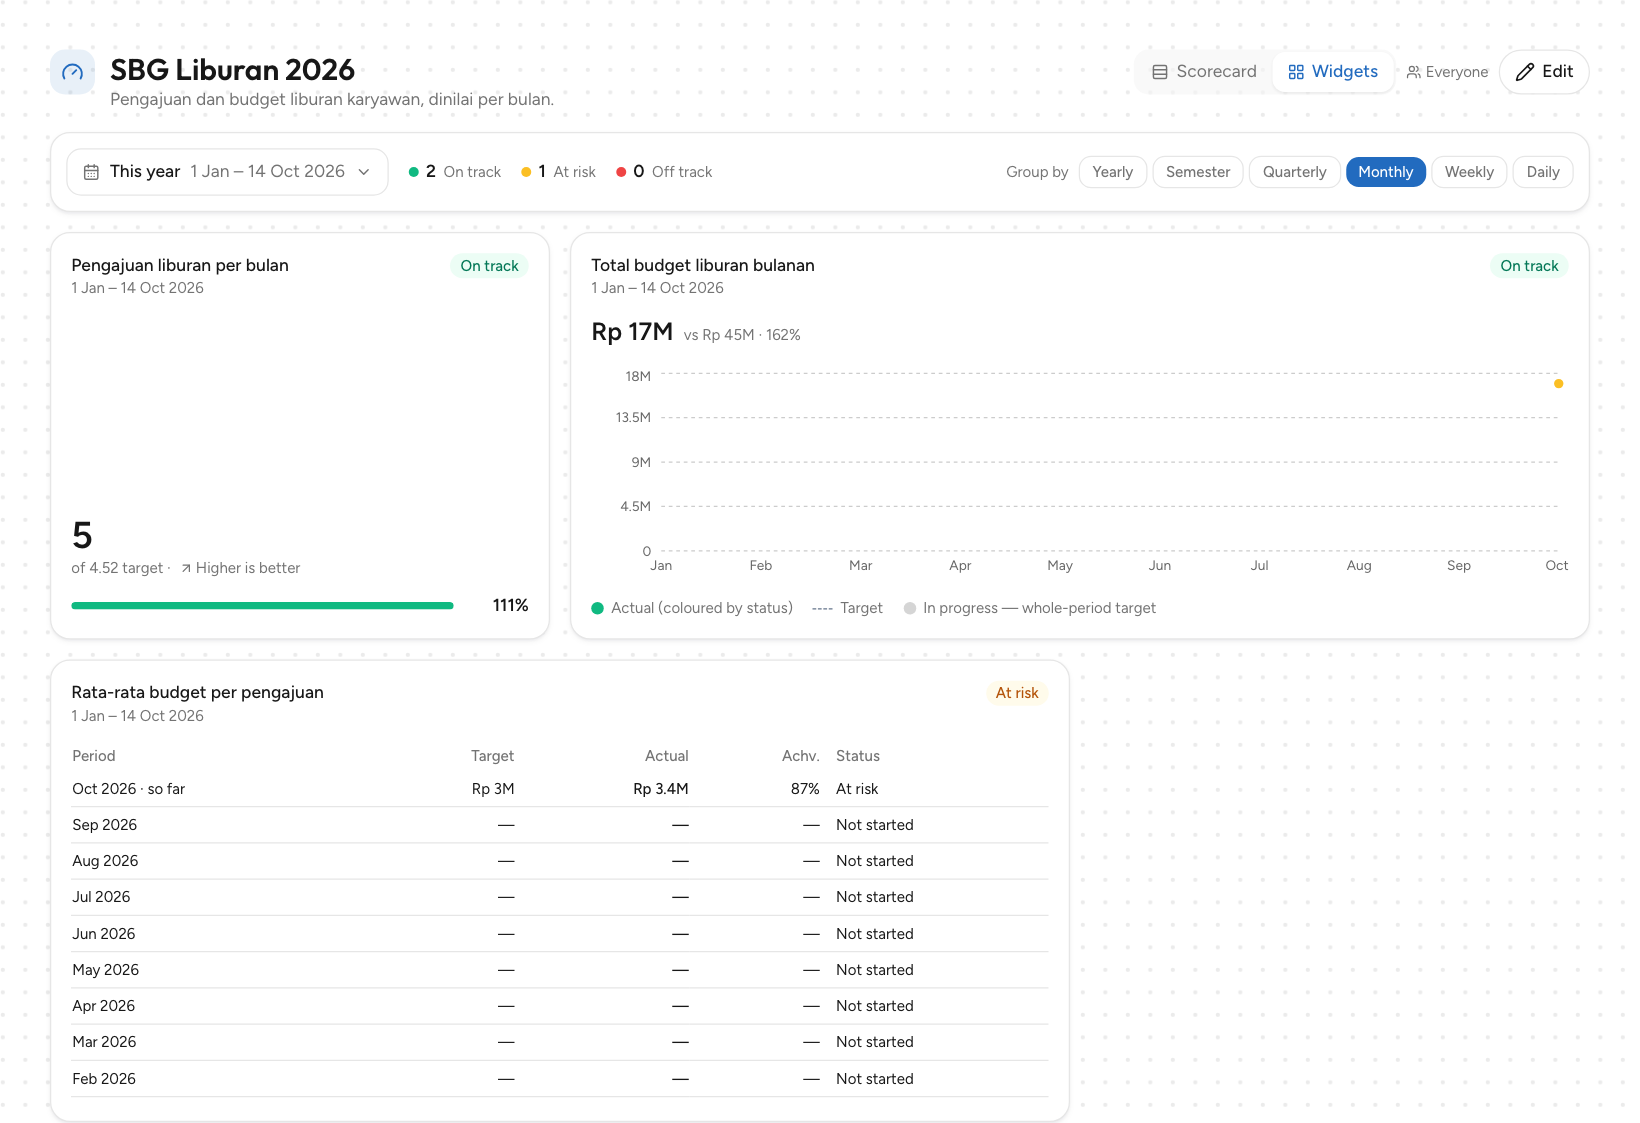This screenshot has width=1640, height=1123.
Task: Click the Scorecard list icon
Action: pos(1160,72)
